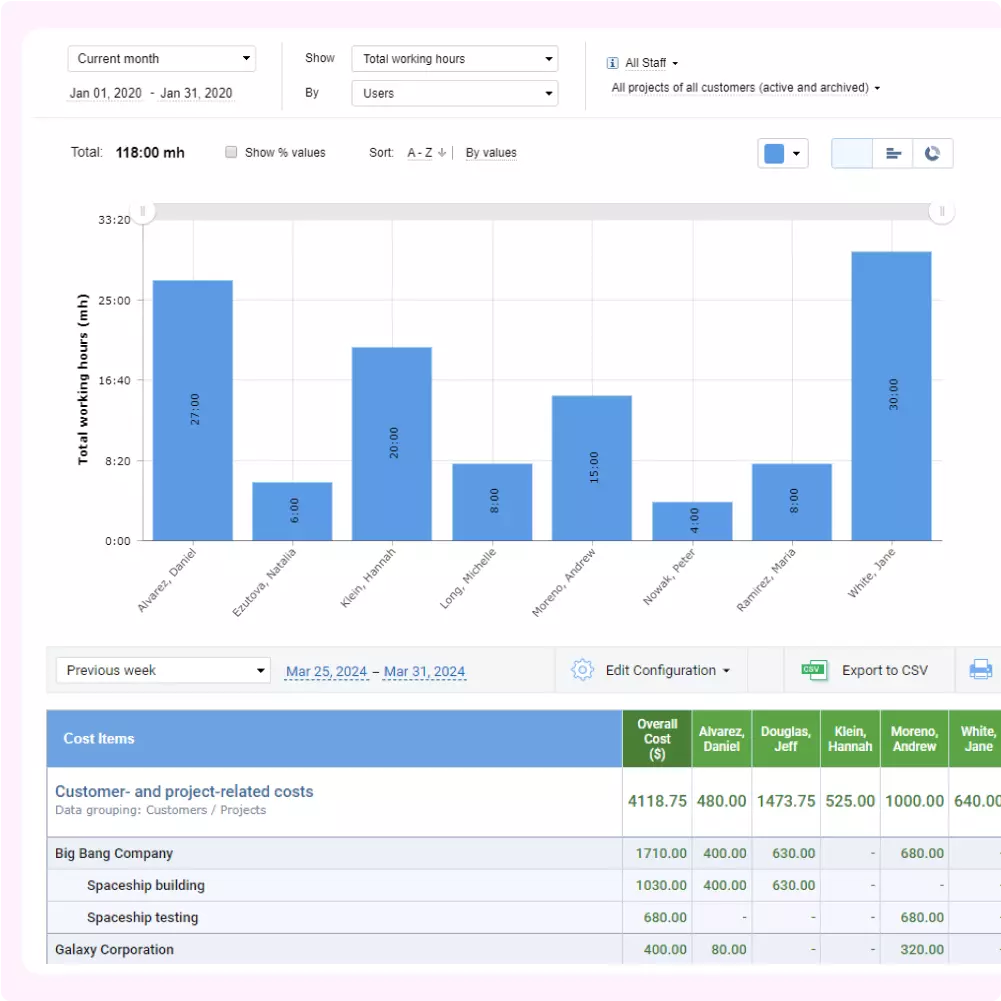This screenshot has height=1001, width=1001.
Task: Click Export to CSV
Action: pyautogui.click(x=884, y=670)
